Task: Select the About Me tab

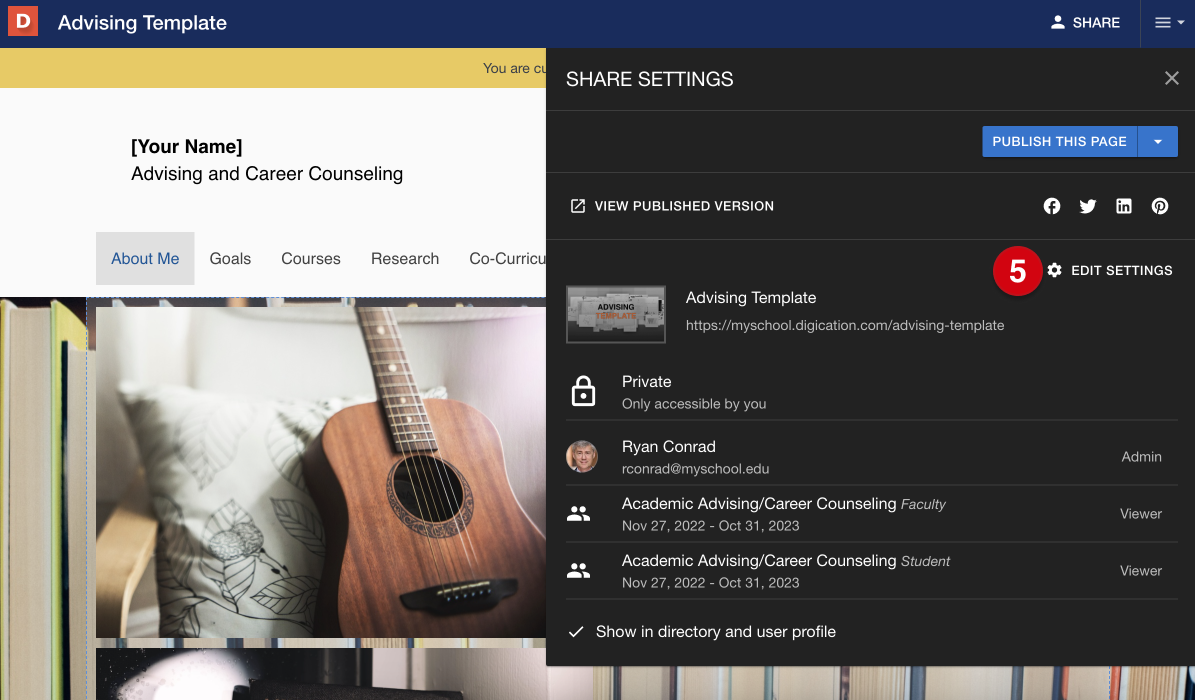Action: point(145,258)
